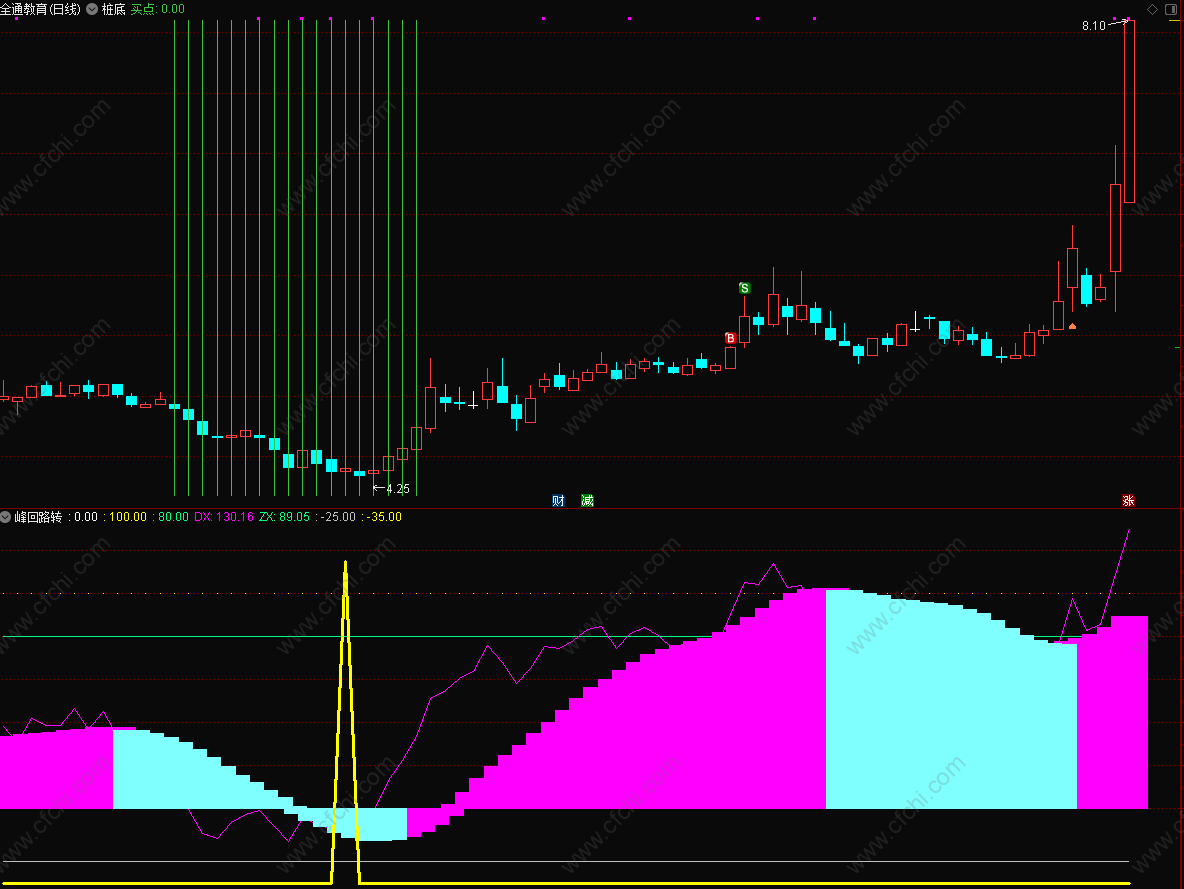Click the orange triangle marker near recent candles

click(1072, 326)
